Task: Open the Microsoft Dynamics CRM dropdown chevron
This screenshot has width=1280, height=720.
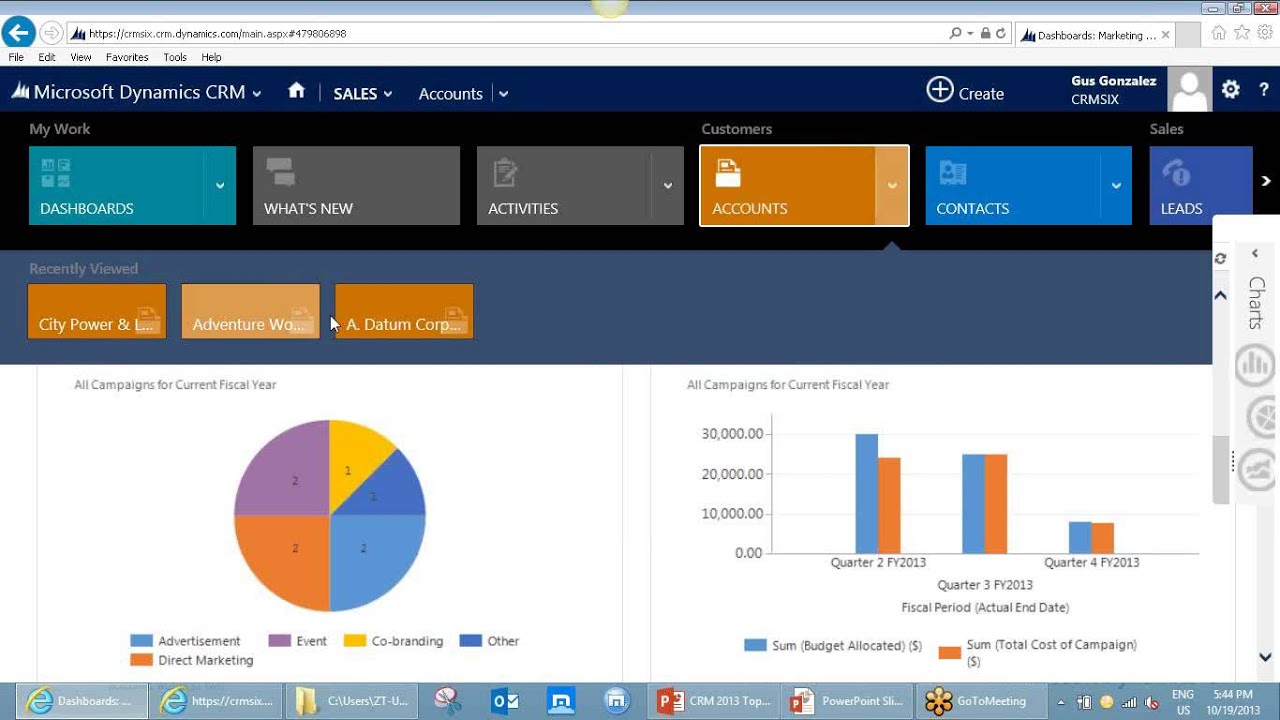Action: (x=257, y=93)
